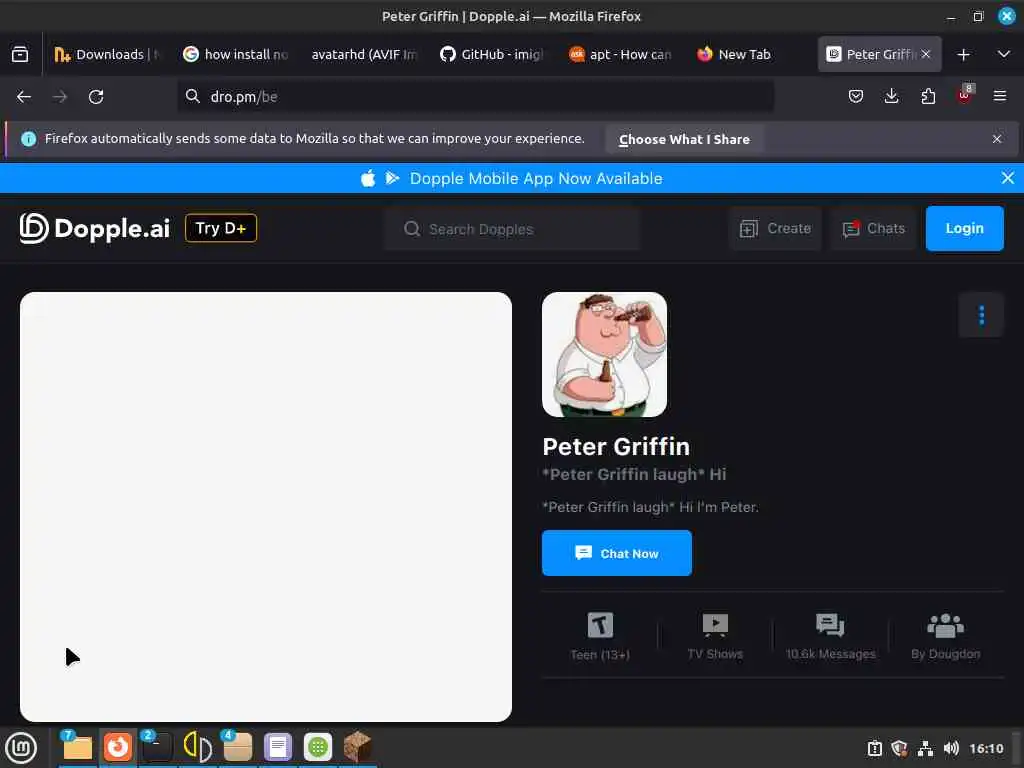This screenshot has width=1024, height=768.
Task: Click the Google Play icon in banner
Action: tap(392, 178)
